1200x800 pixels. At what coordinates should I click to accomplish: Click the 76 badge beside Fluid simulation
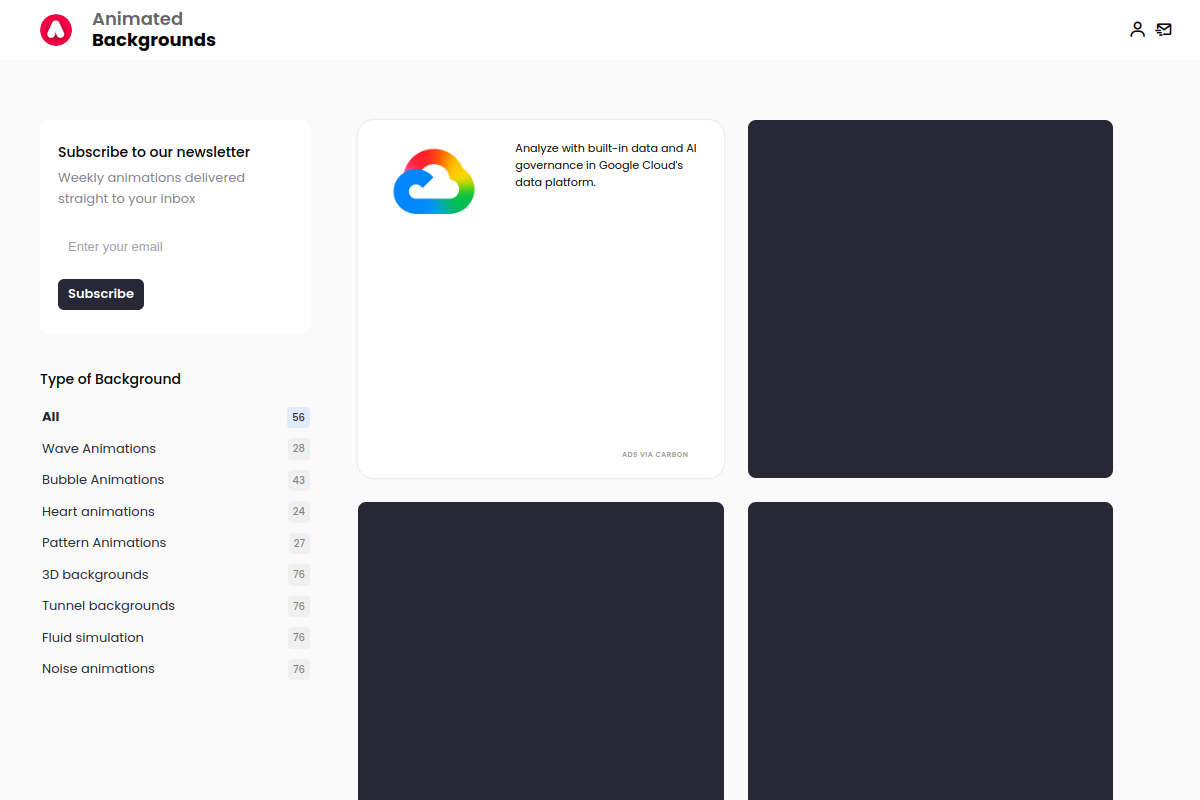tap(298, 638)
